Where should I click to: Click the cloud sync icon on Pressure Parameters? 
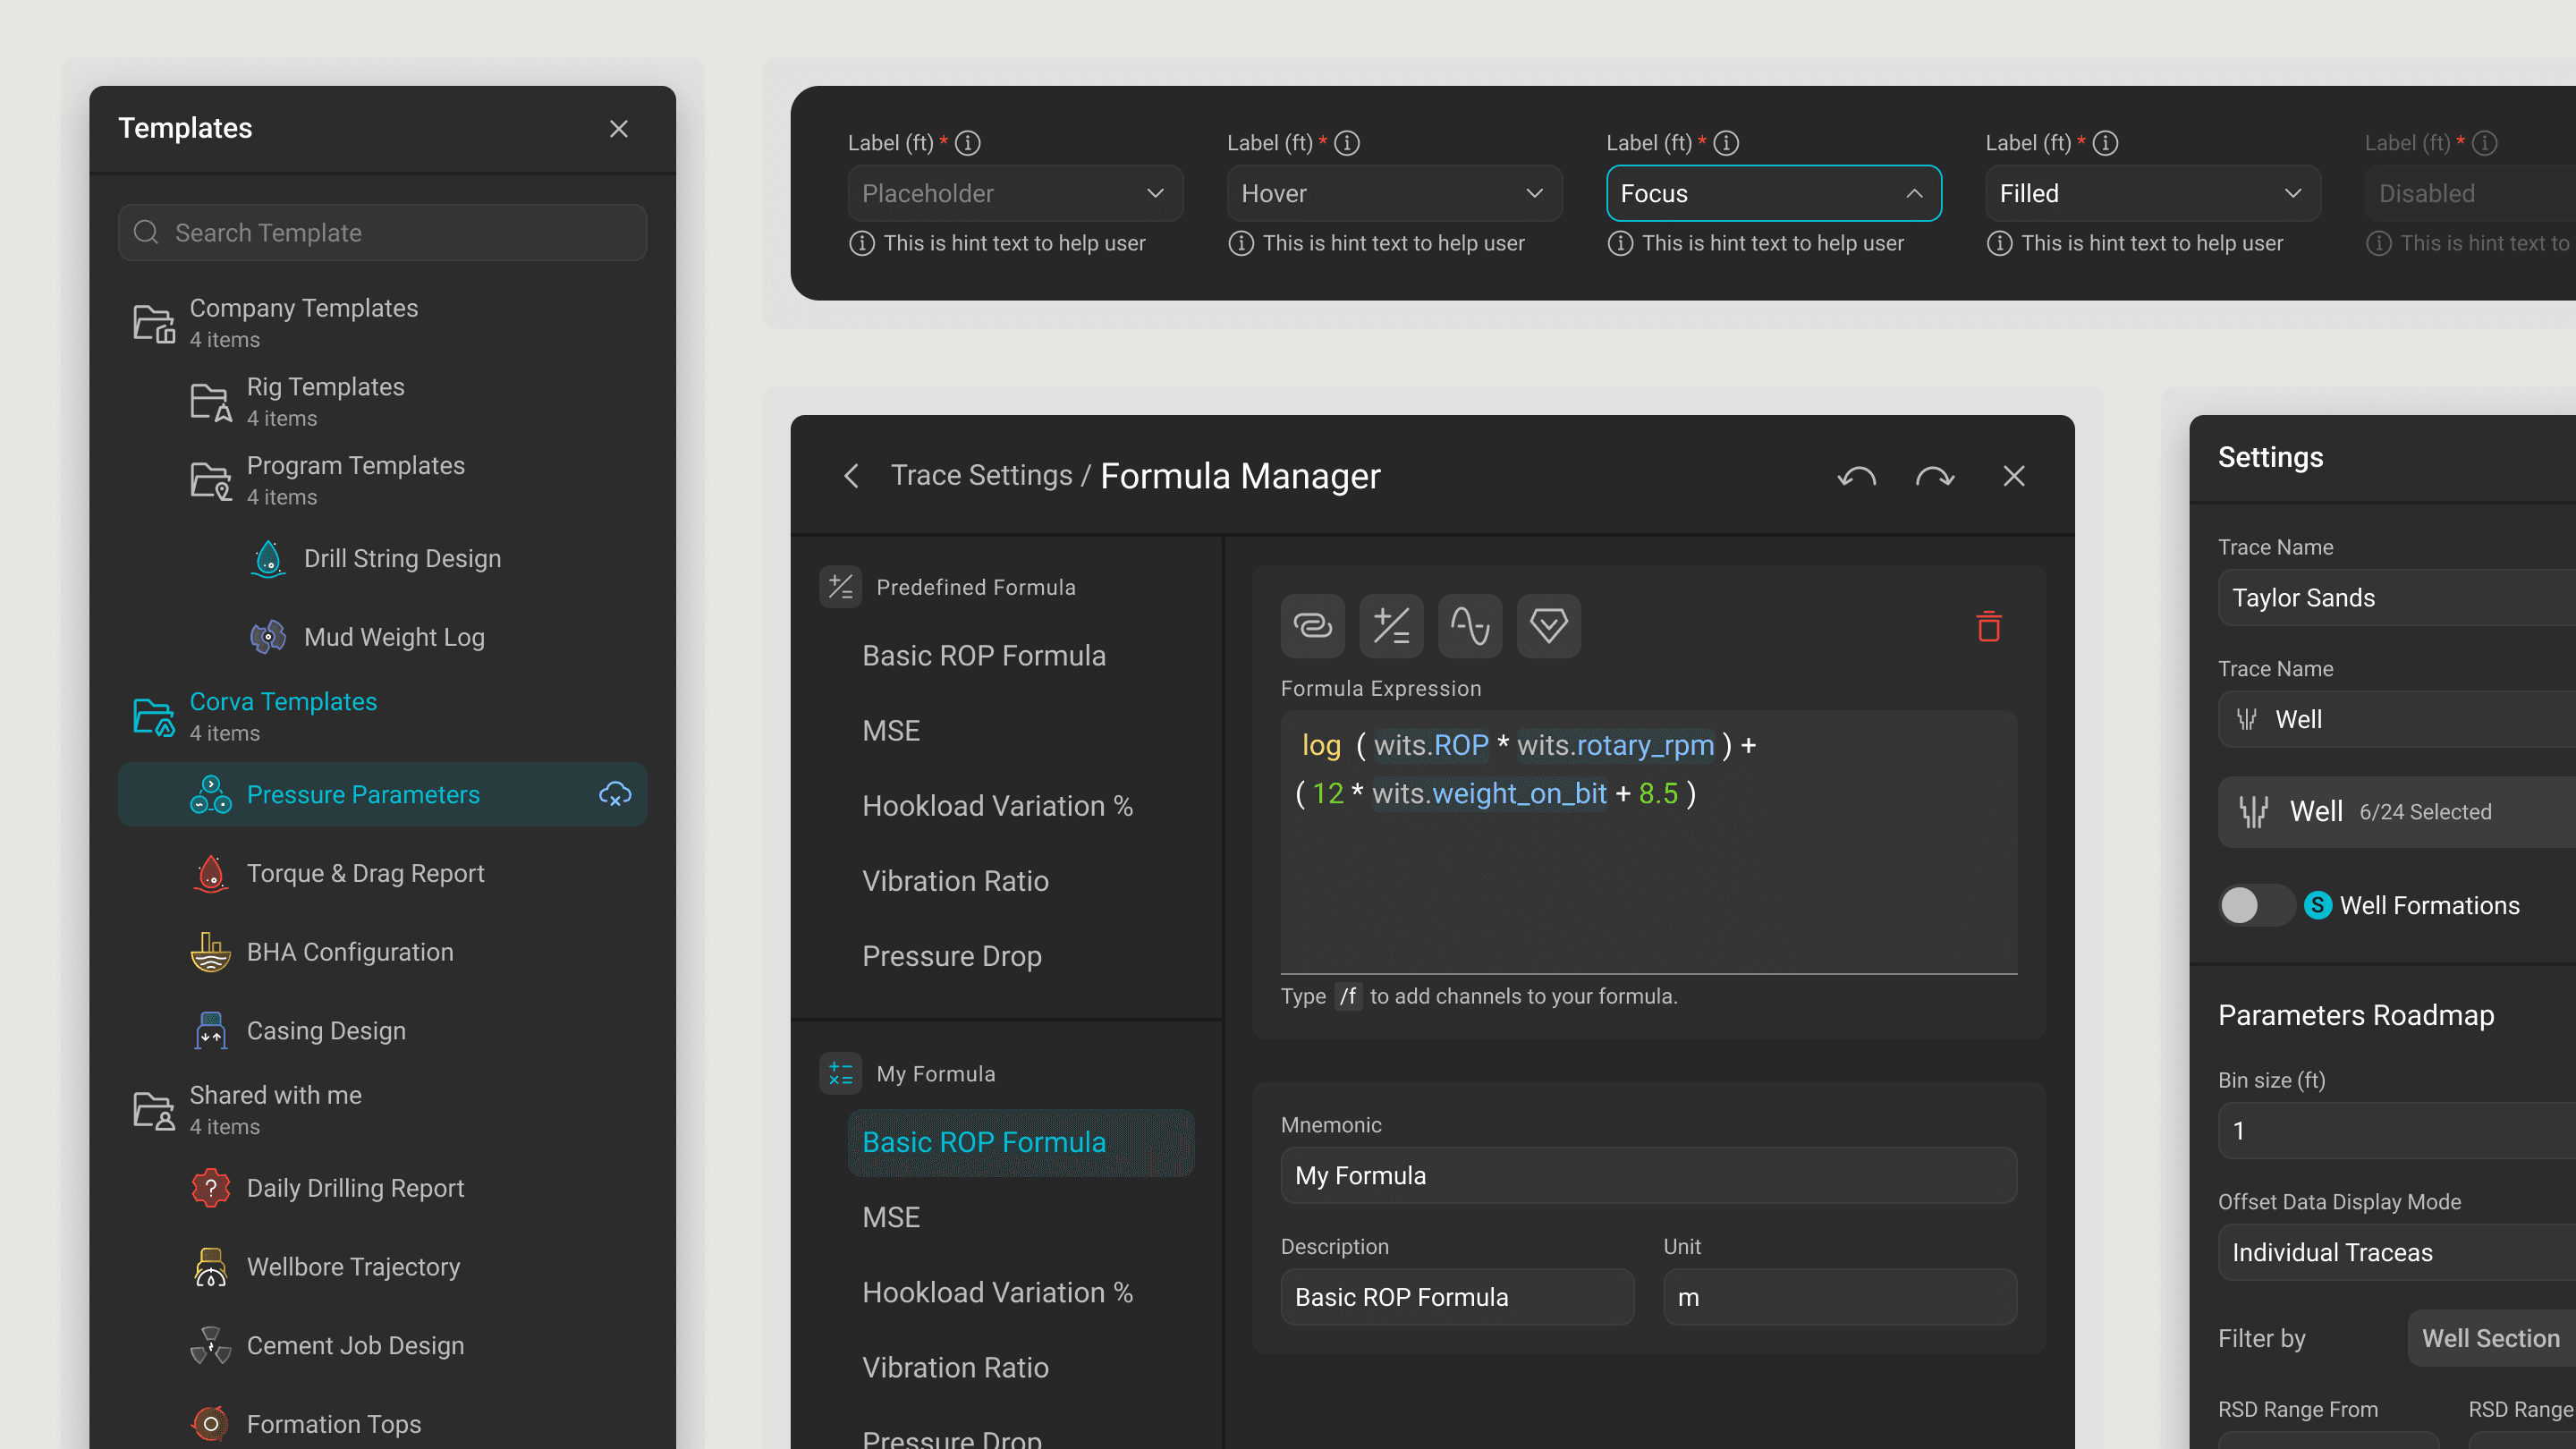[615, 795]
